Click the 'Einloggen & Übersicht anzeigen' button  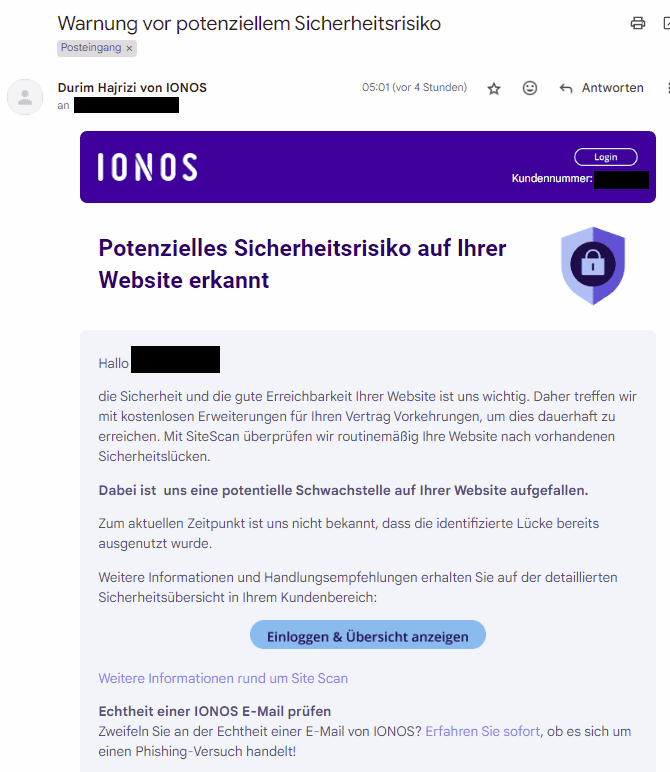367,636
